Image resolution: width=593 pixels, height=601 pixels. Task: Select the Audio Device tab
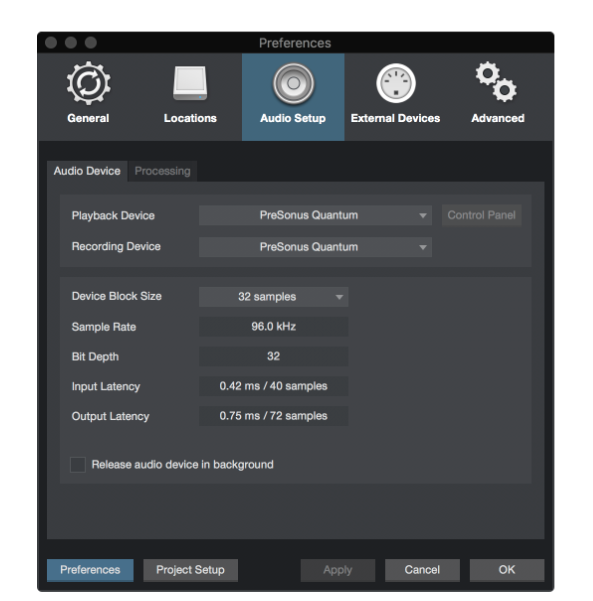[x=87, y=171]
